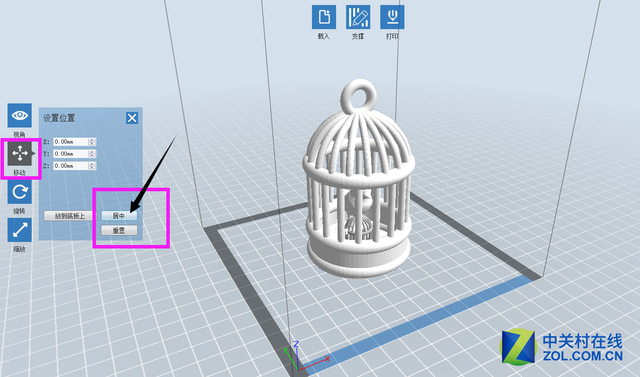Decrease the Y position stepper
Viewport: 640px width, 377px height.
(92, 156)
